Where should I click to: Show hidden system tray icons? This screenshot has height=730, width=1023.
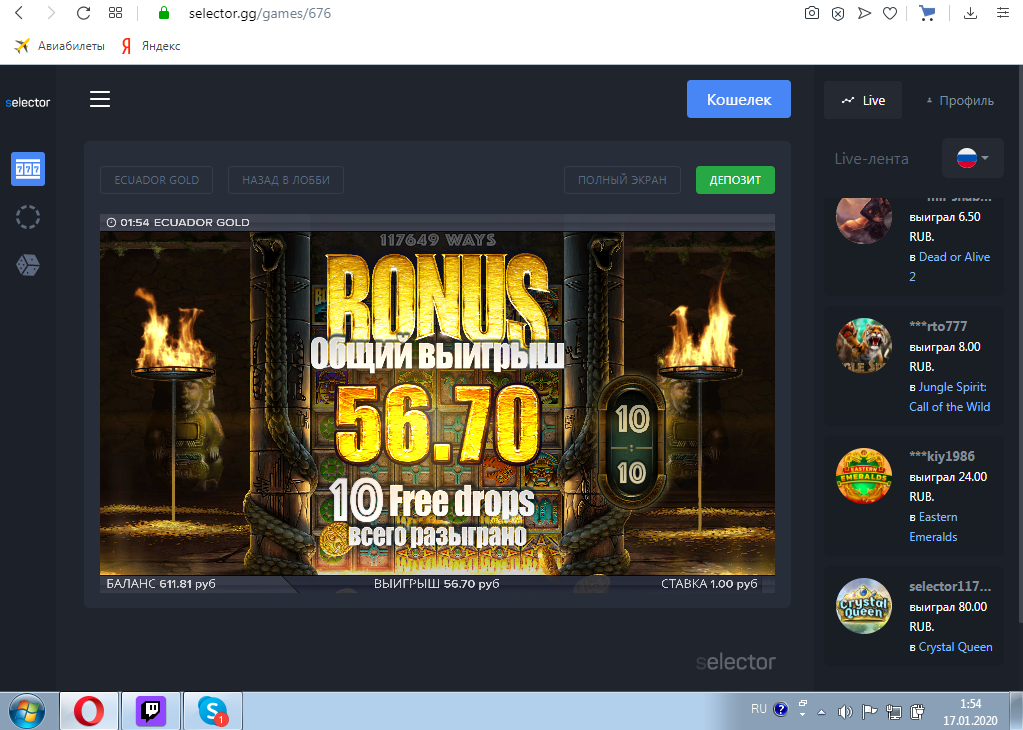coord(821,712)
